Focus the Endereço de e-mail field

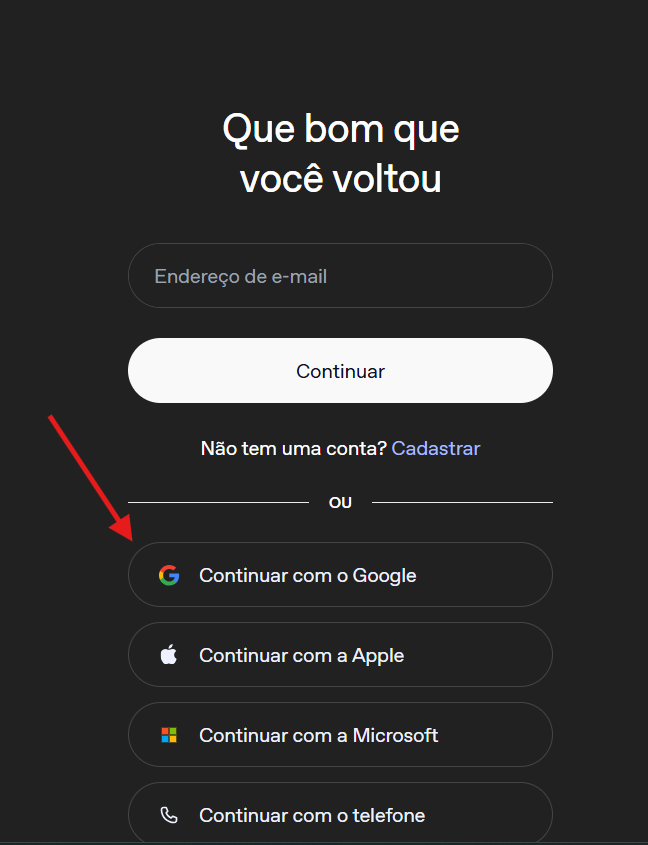coord(340,276)
